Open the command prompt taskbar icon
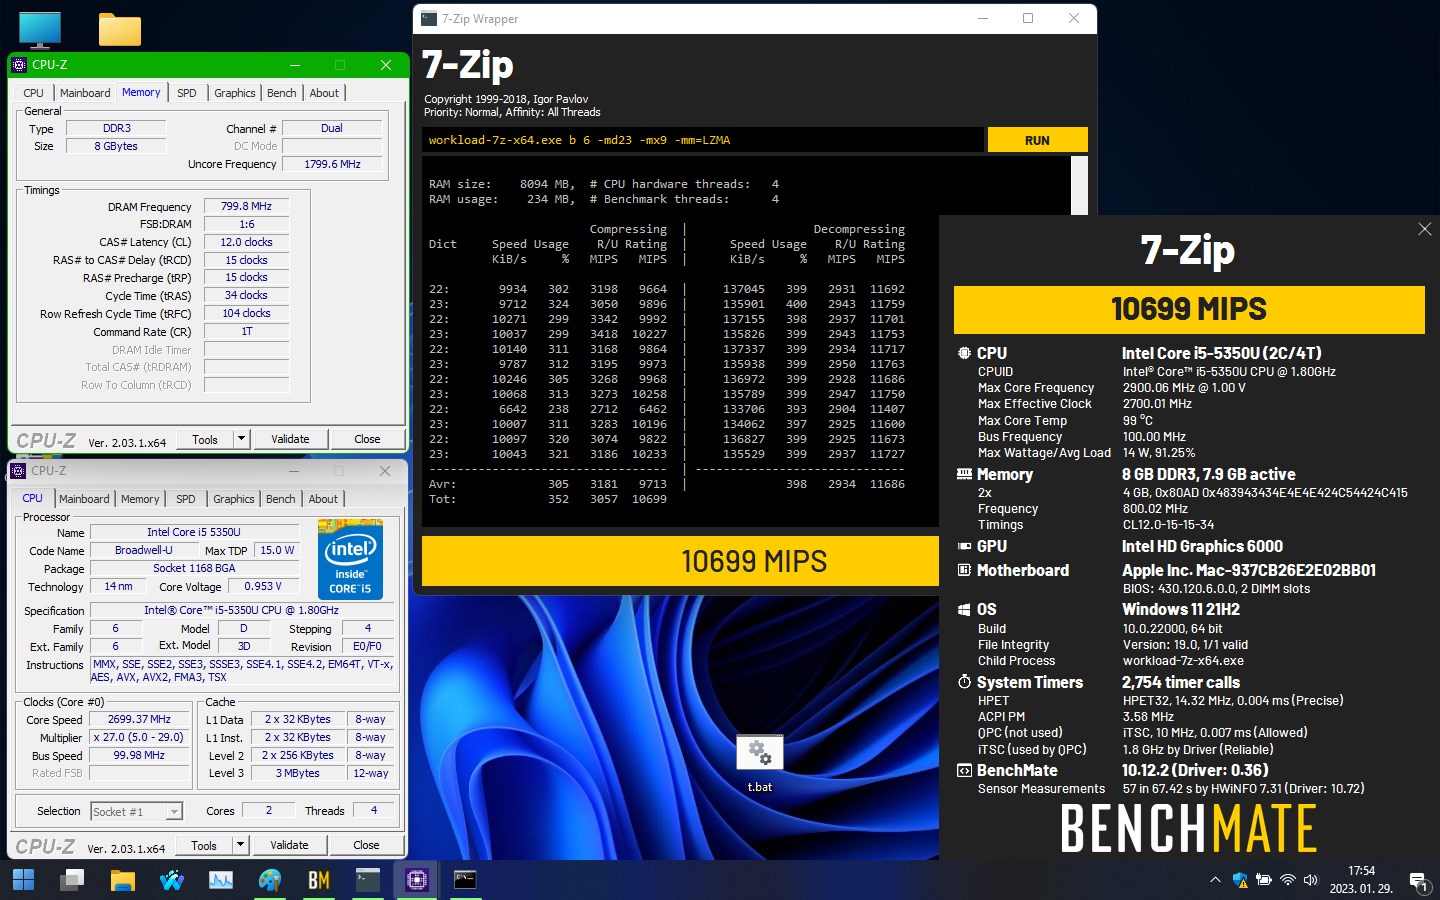1440x900 pixels. click(465, 880)
